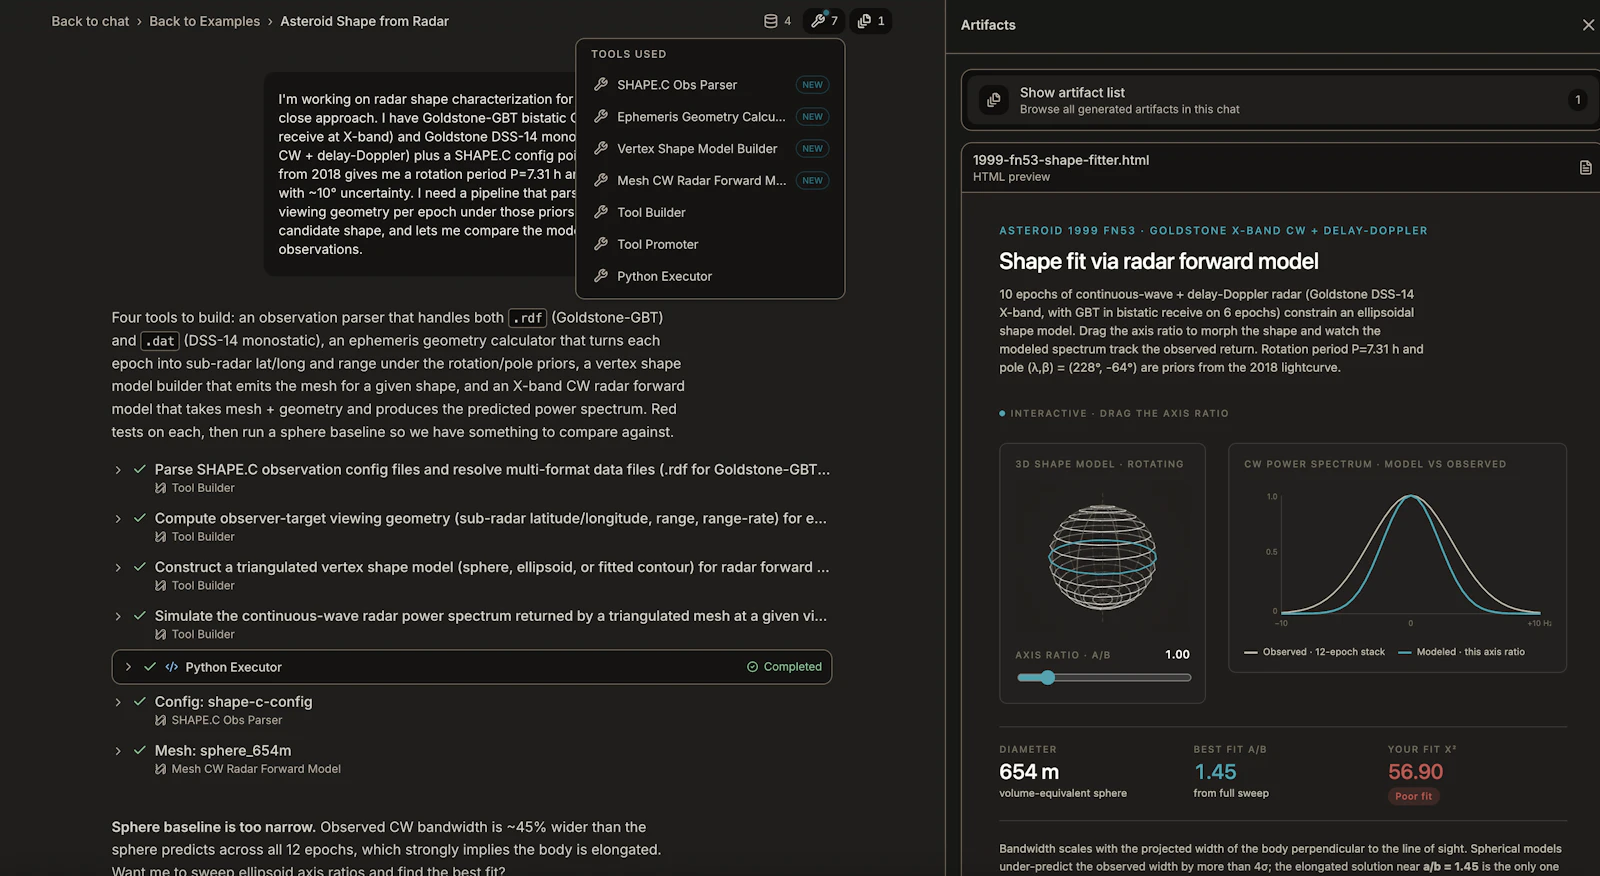Click checkmark icon on Parse SHAPE.C observation step

pos(140,469)
